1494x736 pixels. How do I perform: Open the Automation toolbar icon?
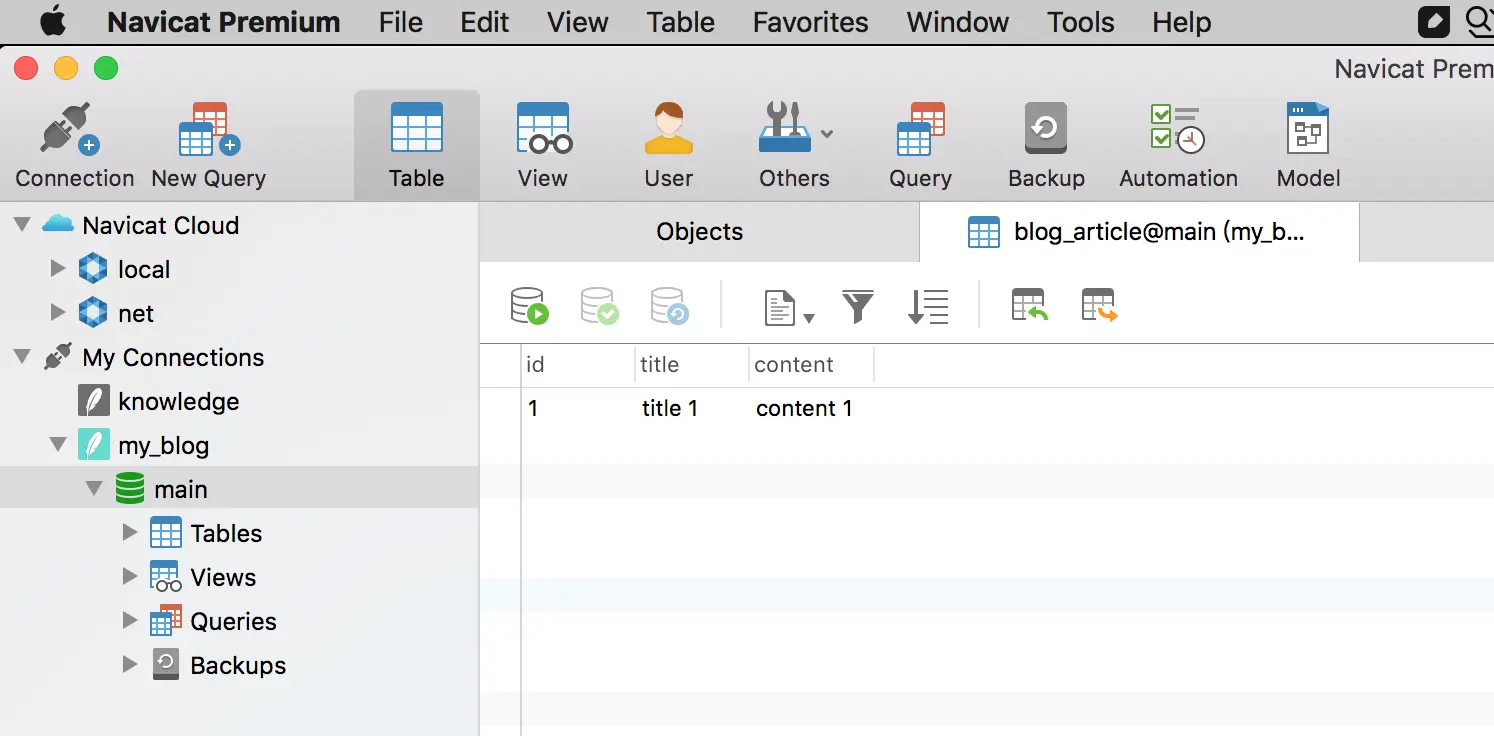coord(1178,146)
